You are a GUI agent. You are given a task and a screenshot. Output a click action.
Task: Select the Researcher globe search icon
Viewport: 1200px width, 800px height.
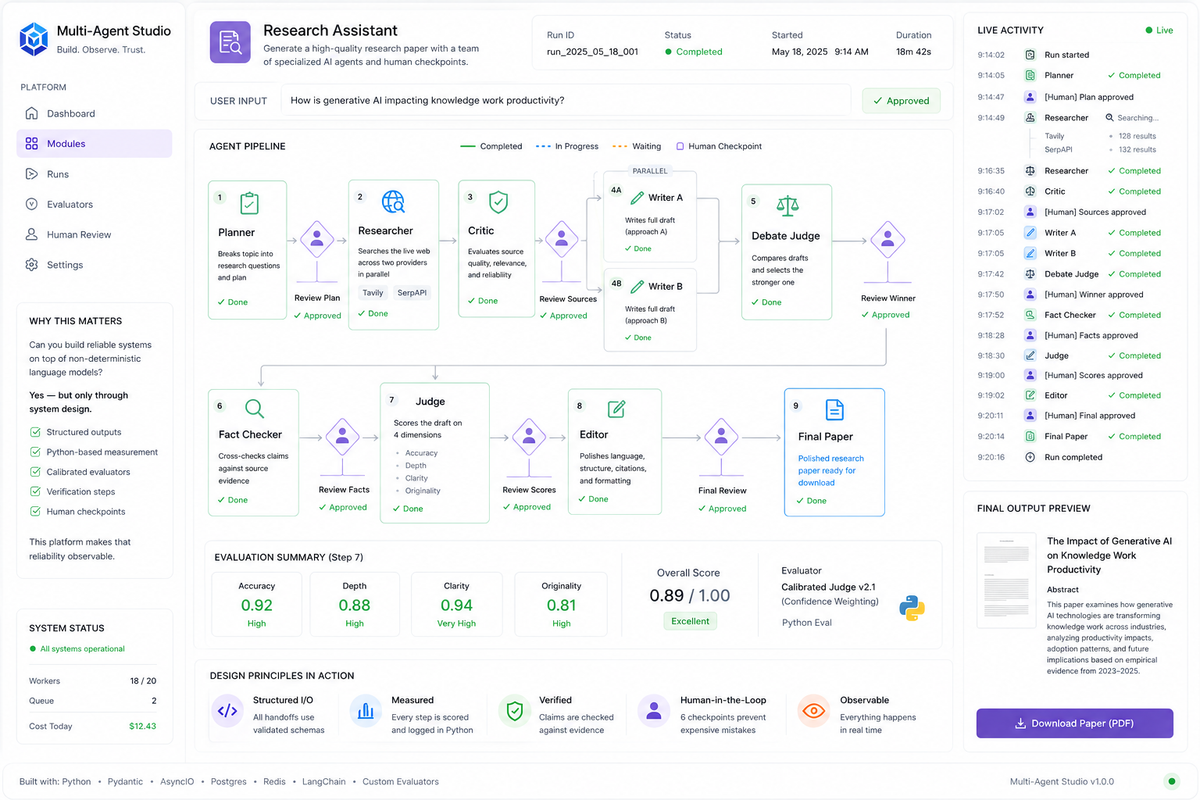coord(393,203)
